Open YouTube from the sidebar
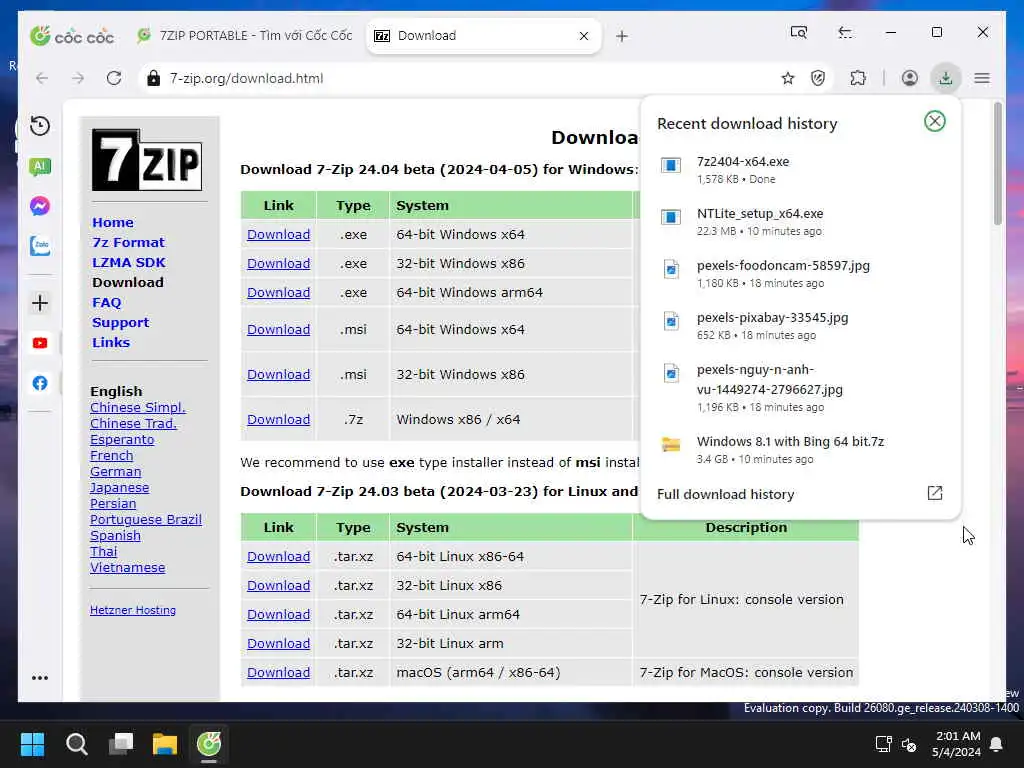The height and width of the screenshot is (768, 1024). point(40,343)
